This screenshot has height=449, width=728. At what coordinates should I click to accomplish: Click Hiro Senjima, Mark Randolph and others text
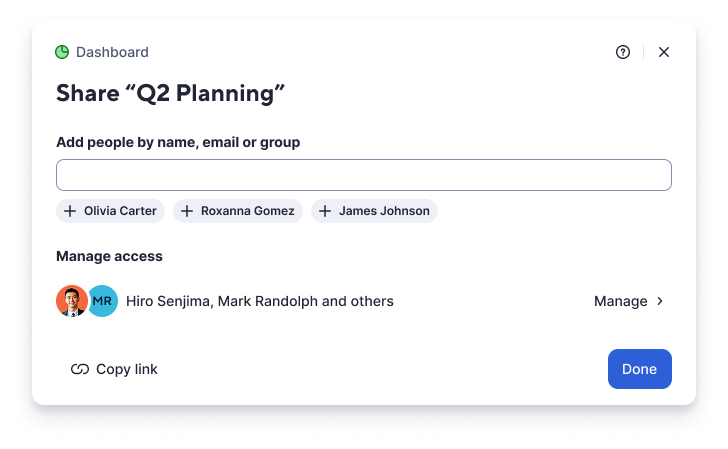coord(260,301)
